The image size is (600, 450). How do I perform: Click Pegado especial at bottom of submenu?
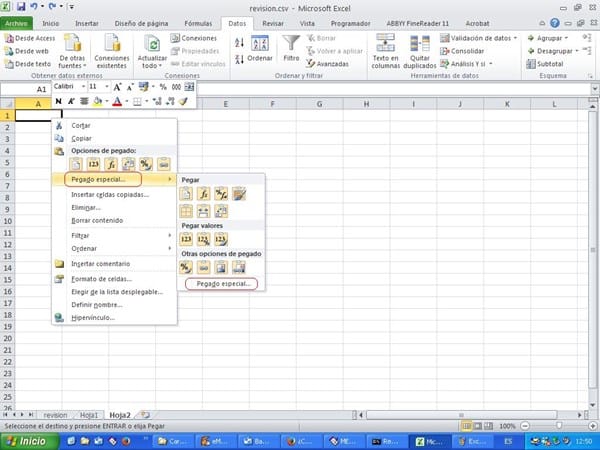click(223, 284)
